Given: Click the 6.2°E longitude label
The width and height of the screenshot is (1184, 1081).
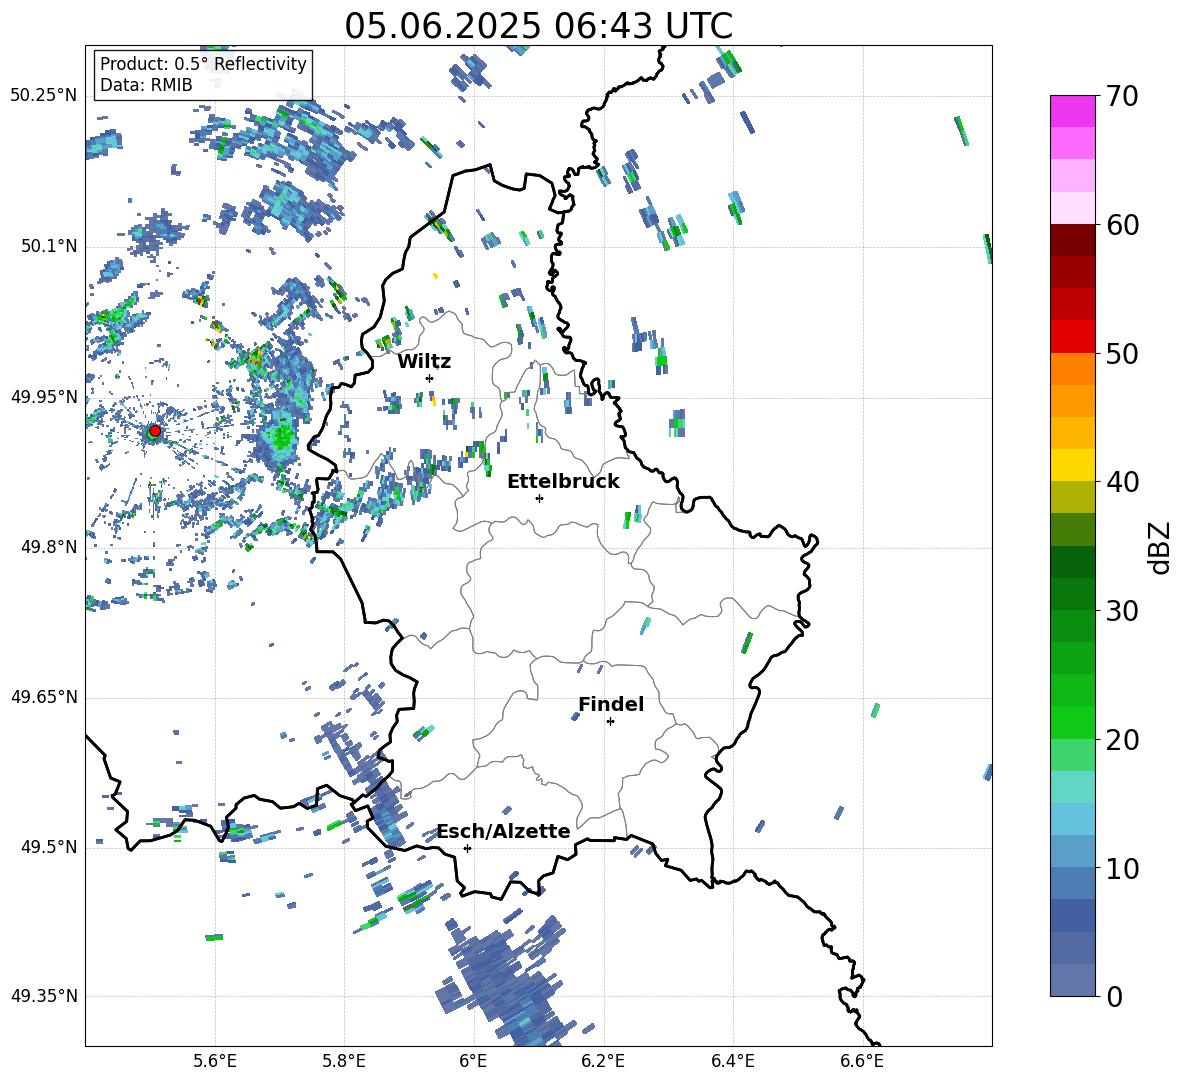Looking at the screenshot, I should point(603,1061).
